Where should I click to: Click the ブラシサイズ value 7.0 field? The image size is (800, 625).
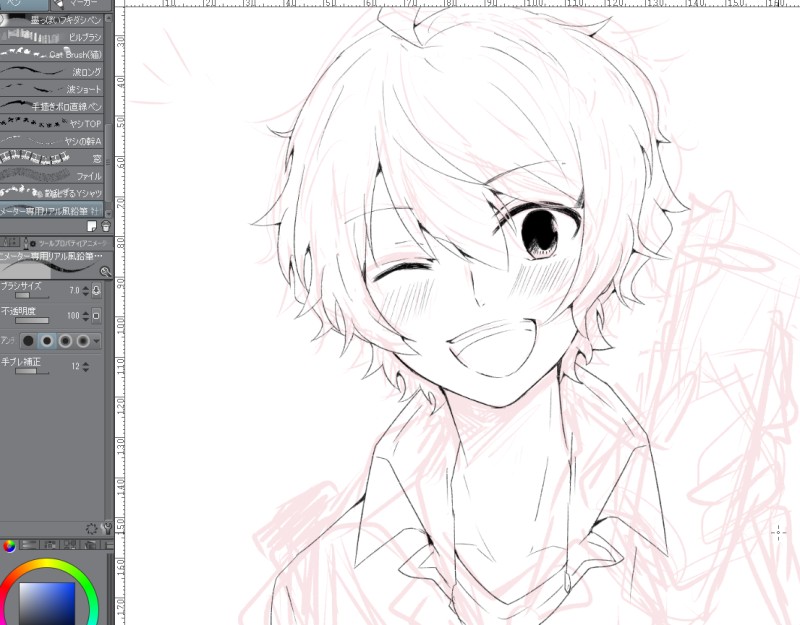[74, 291]
